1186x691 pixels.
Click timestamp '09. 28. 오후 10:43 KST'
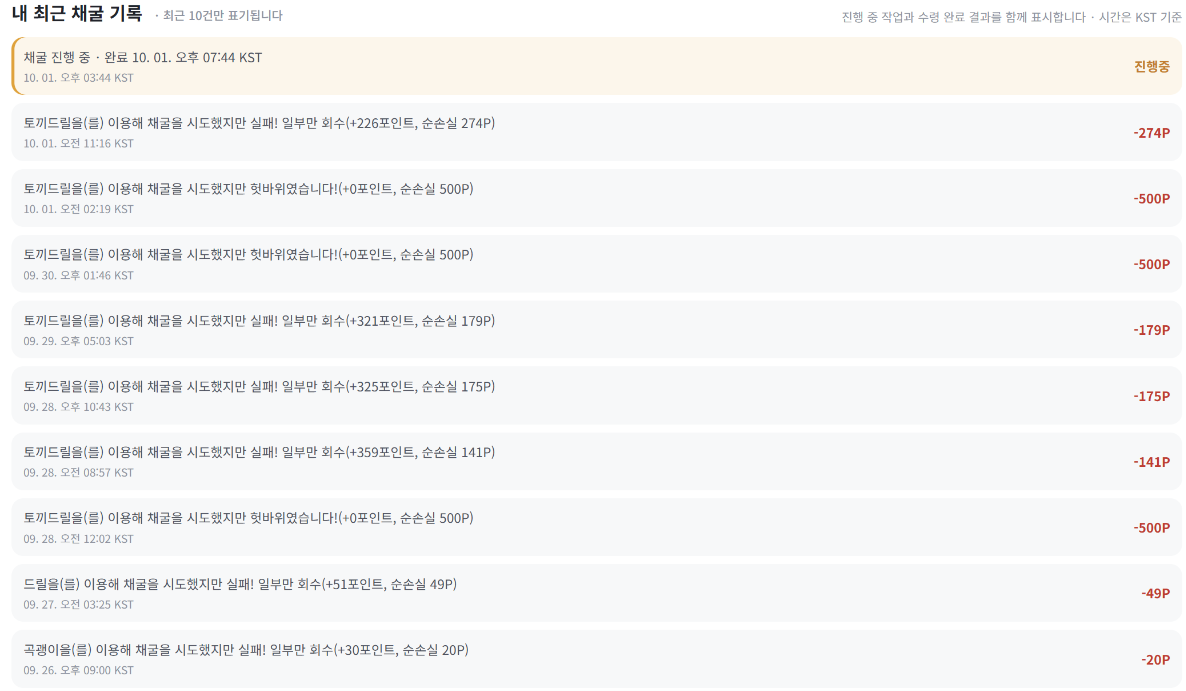point(79,407)
